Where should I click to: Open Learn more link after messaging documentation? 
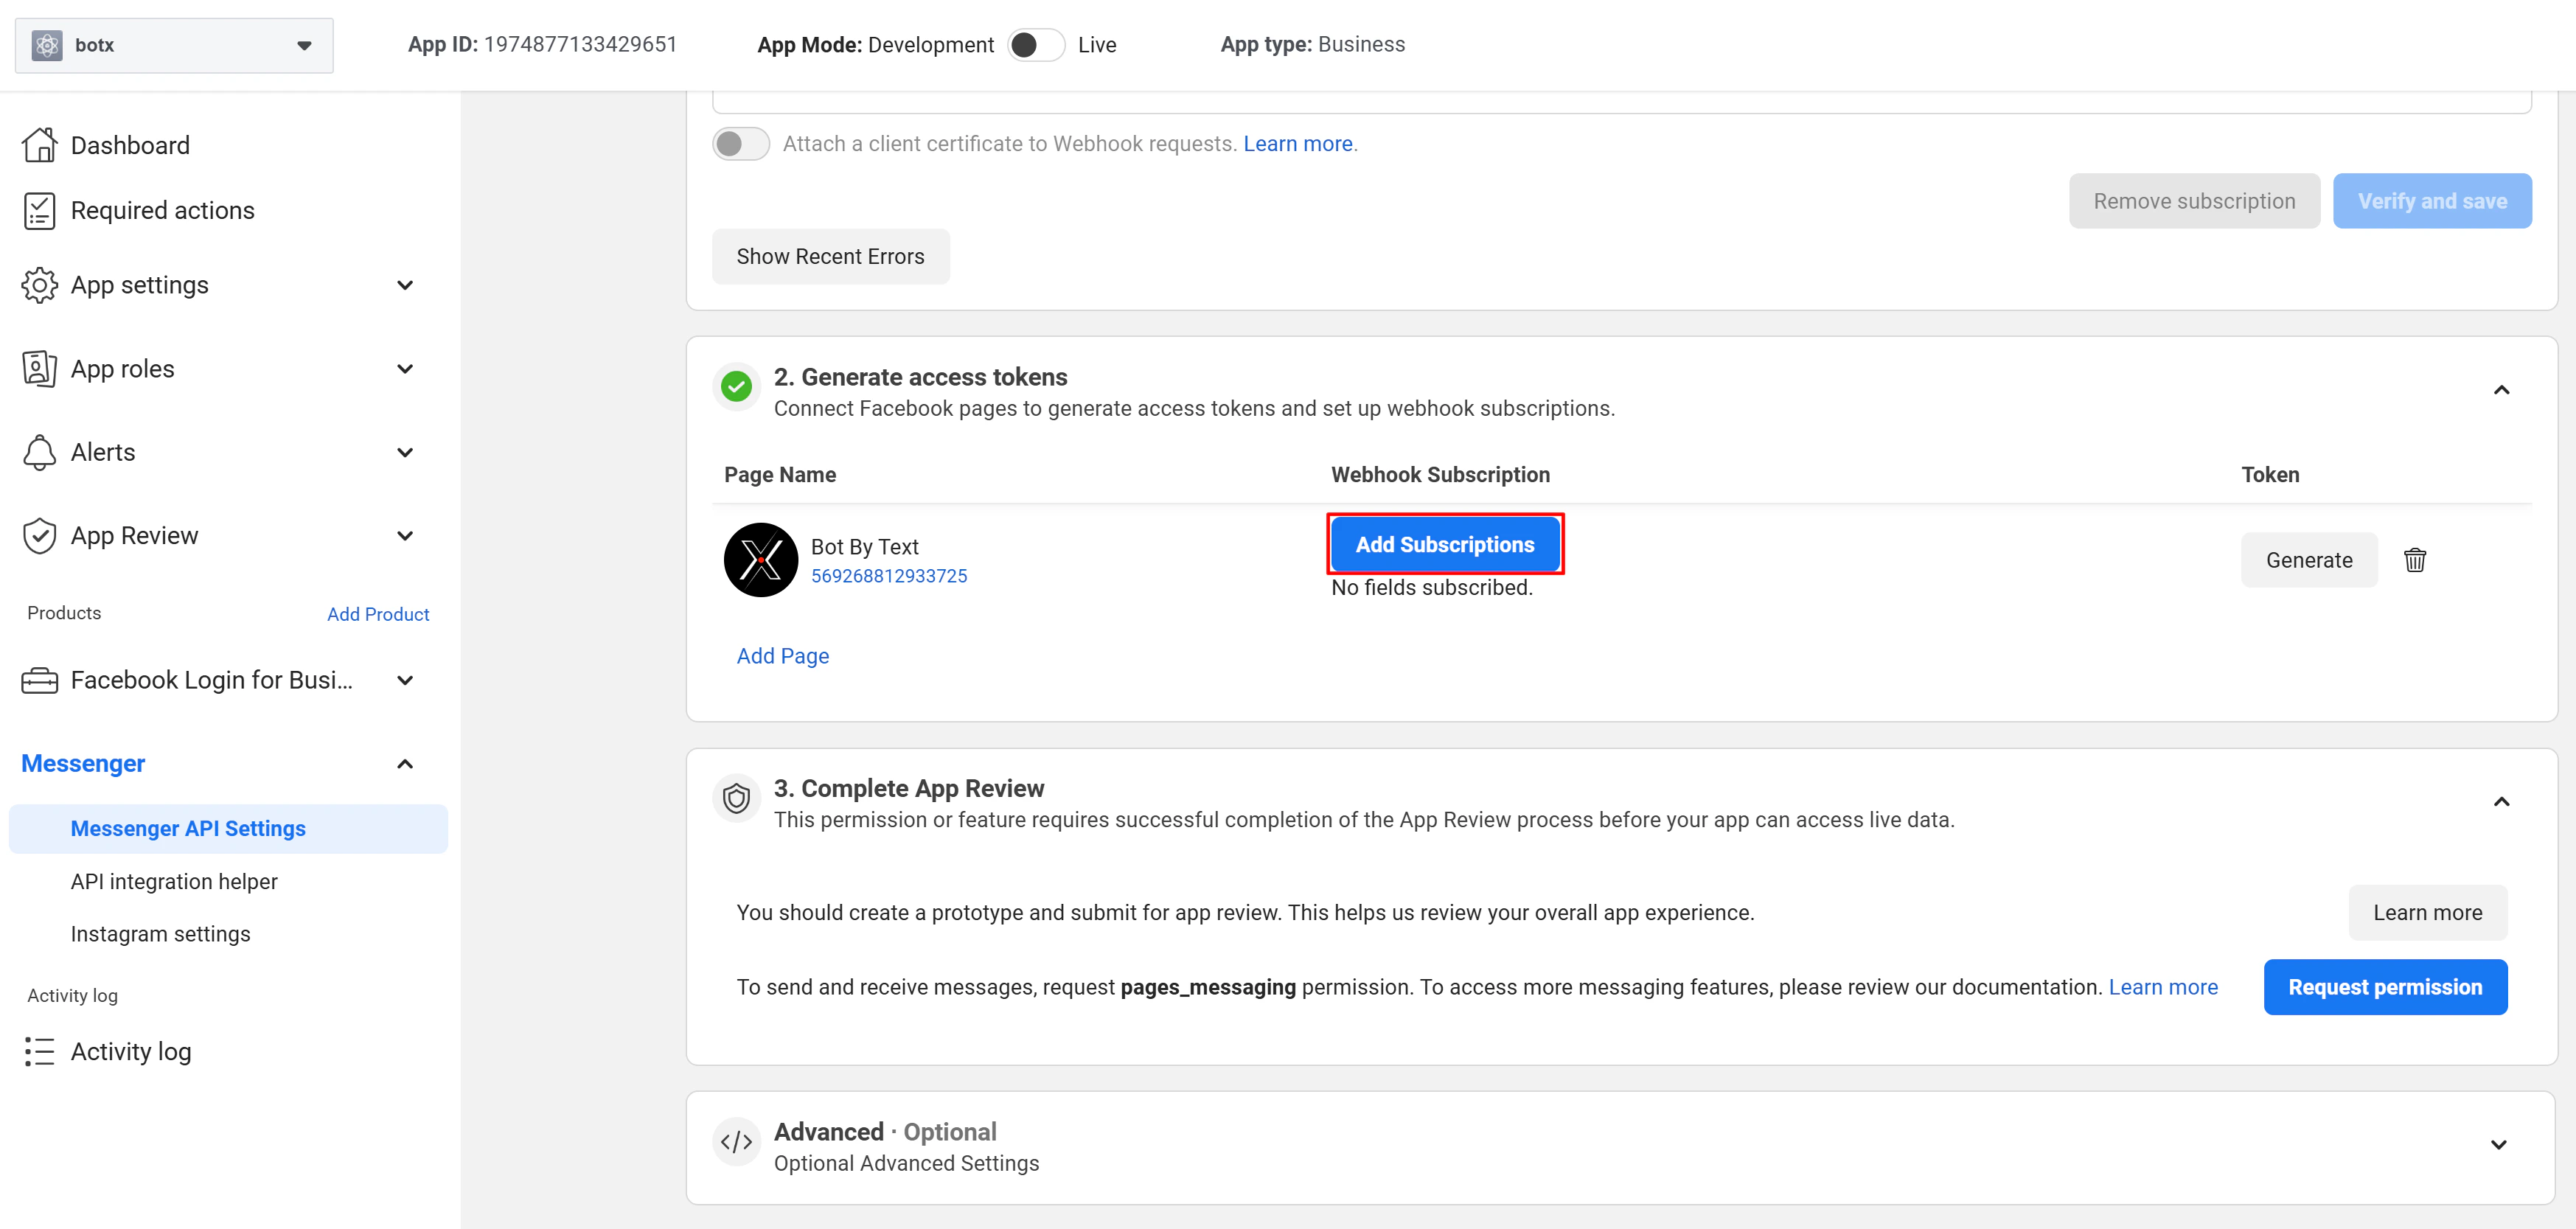click(2163, 987)
